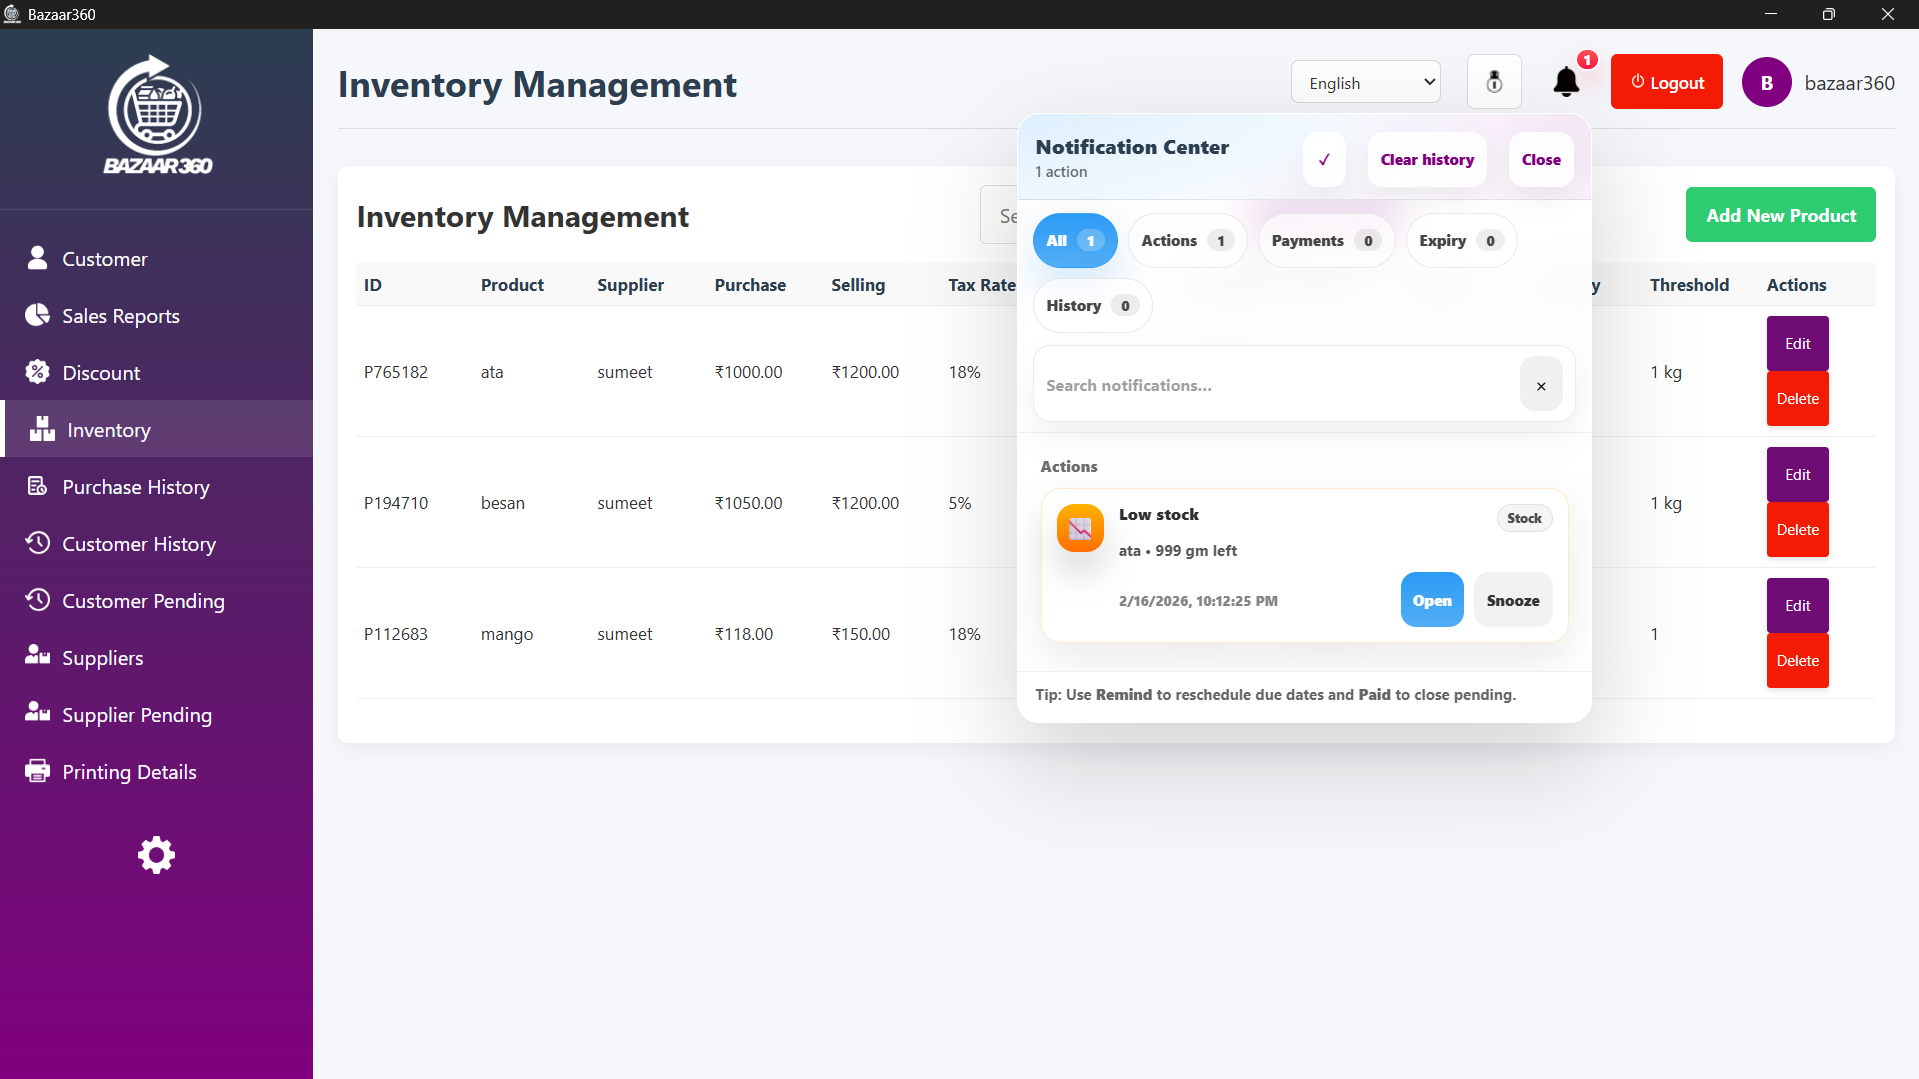Click Clear history in Notification Center

1427,160
